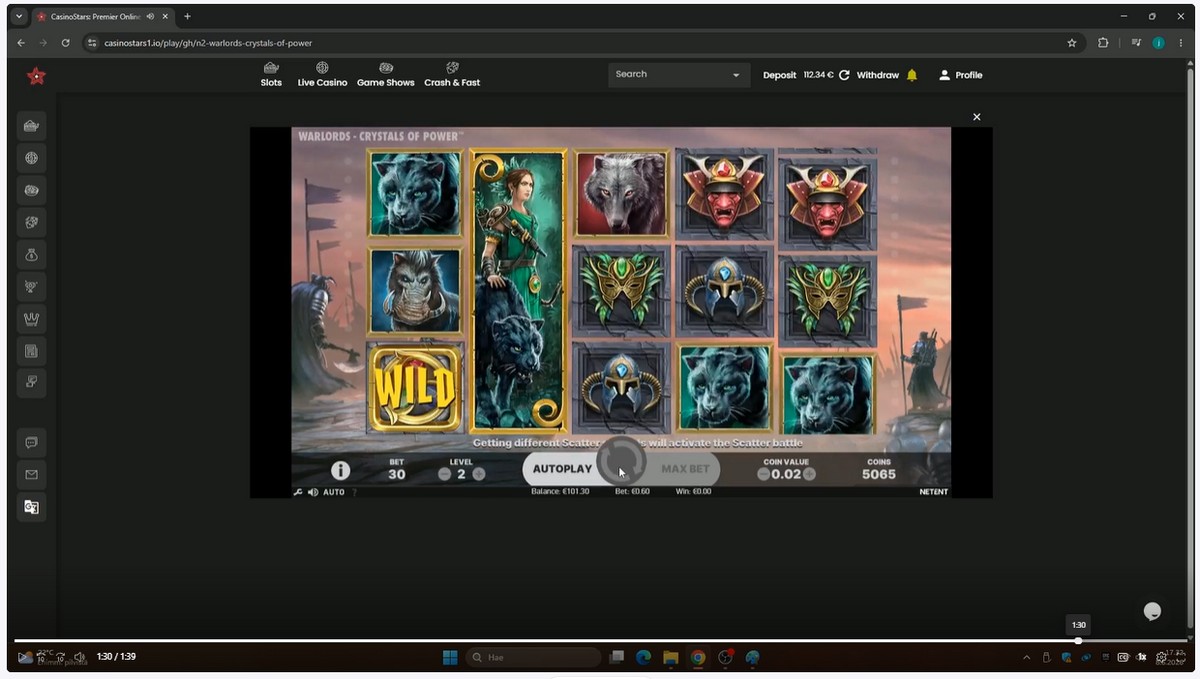
Task: Show hidden system tray icons
Action: coord(1027,657)
